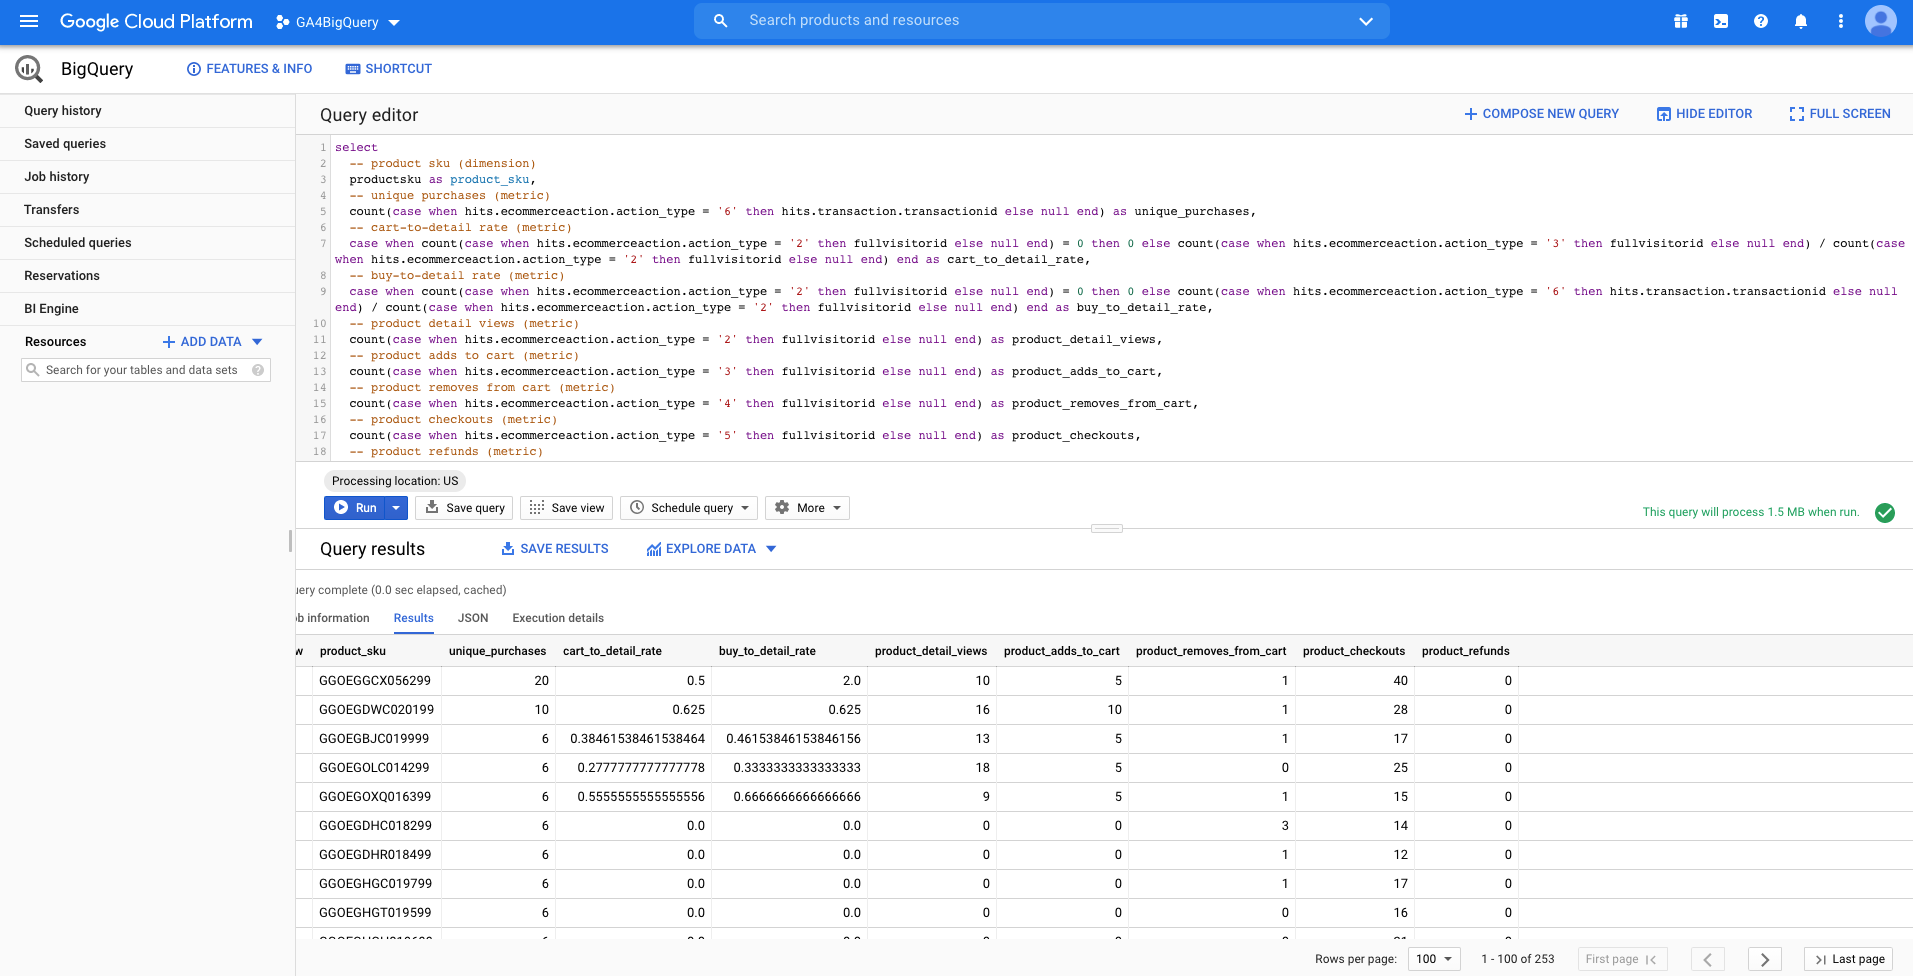Screen dimensions: 1913x976
Task: Focus the search tables and data sets field
Action: (146, 370)
